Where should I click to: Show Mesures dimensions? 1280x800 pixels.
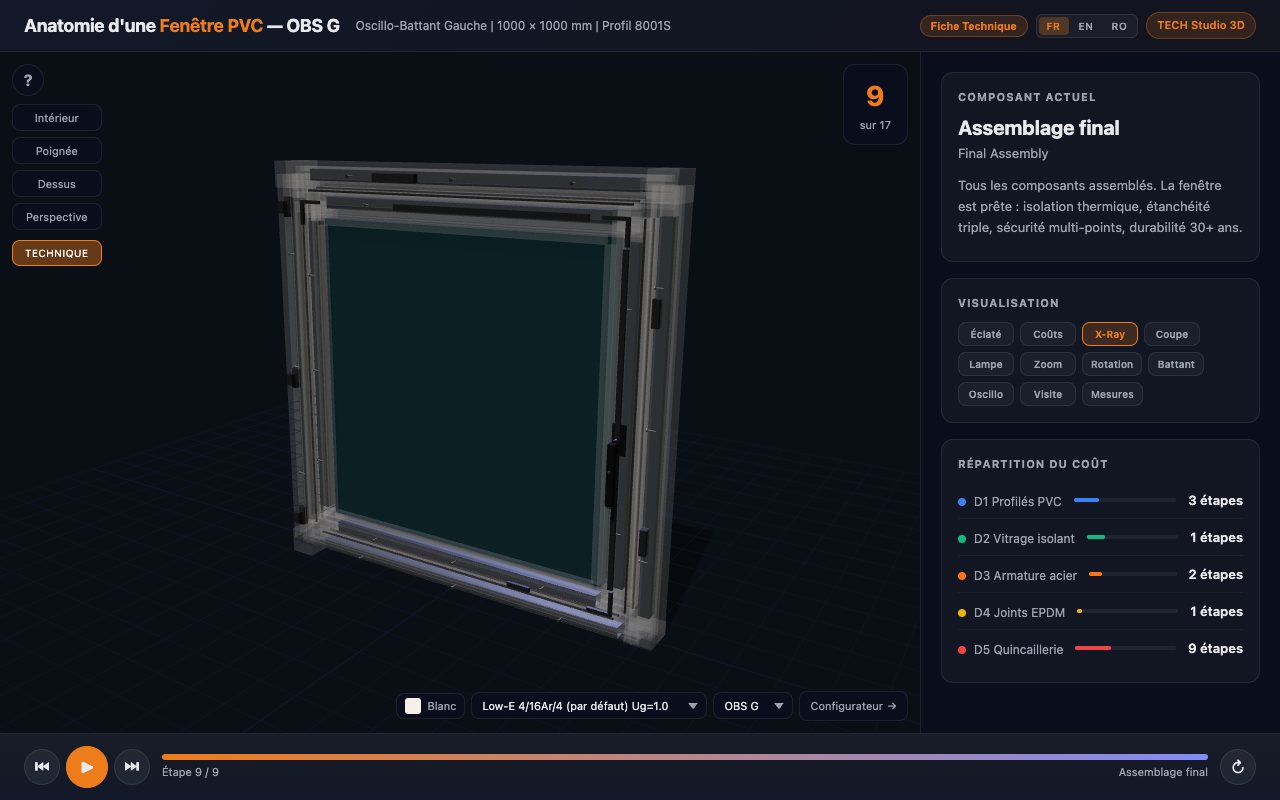(1112, 394)
